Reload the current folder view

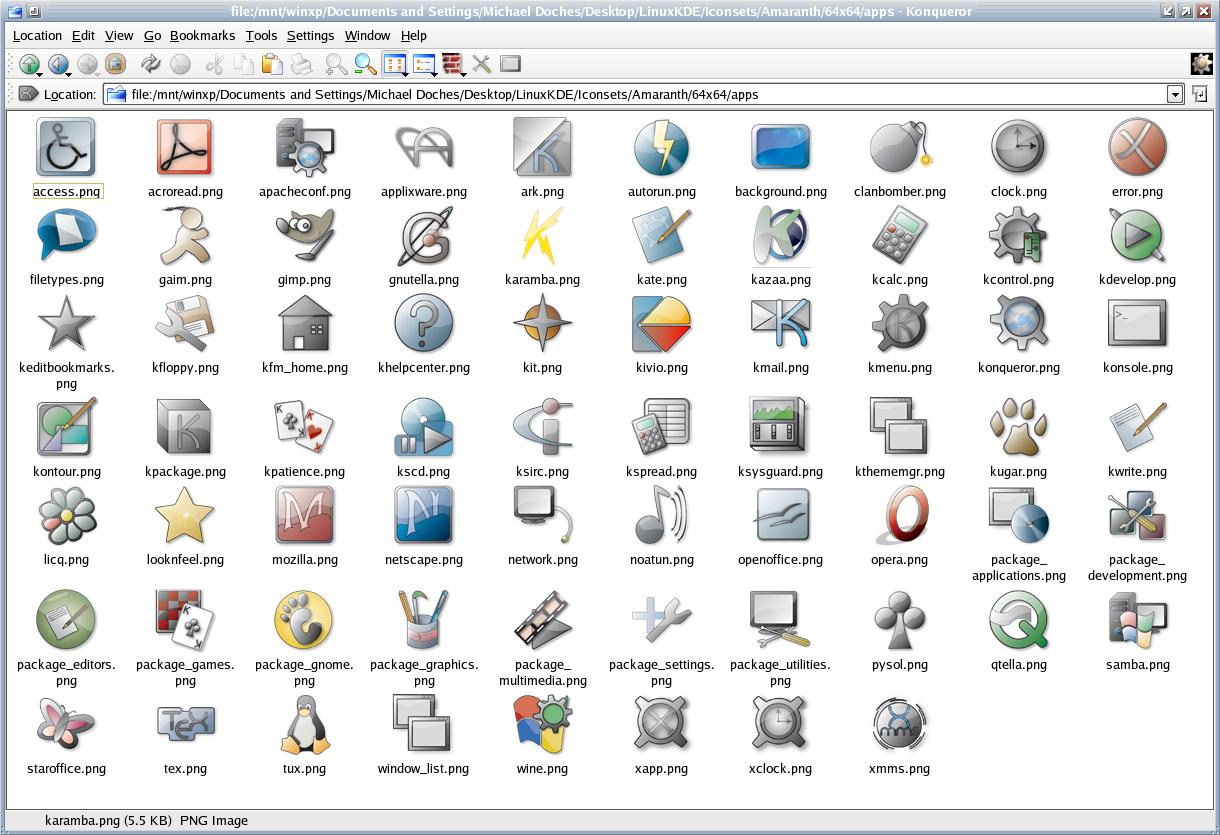151,64
